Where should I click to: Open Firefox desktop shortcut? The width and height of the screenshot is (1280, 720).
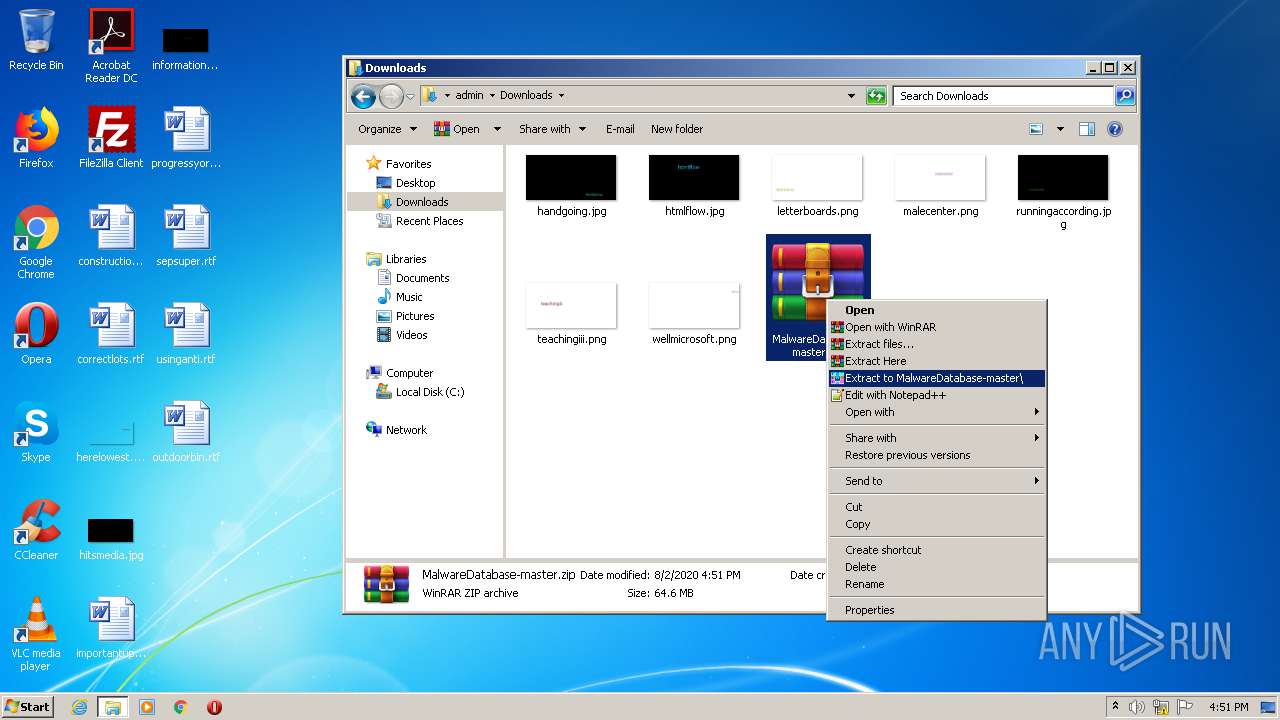pos(36,138)
